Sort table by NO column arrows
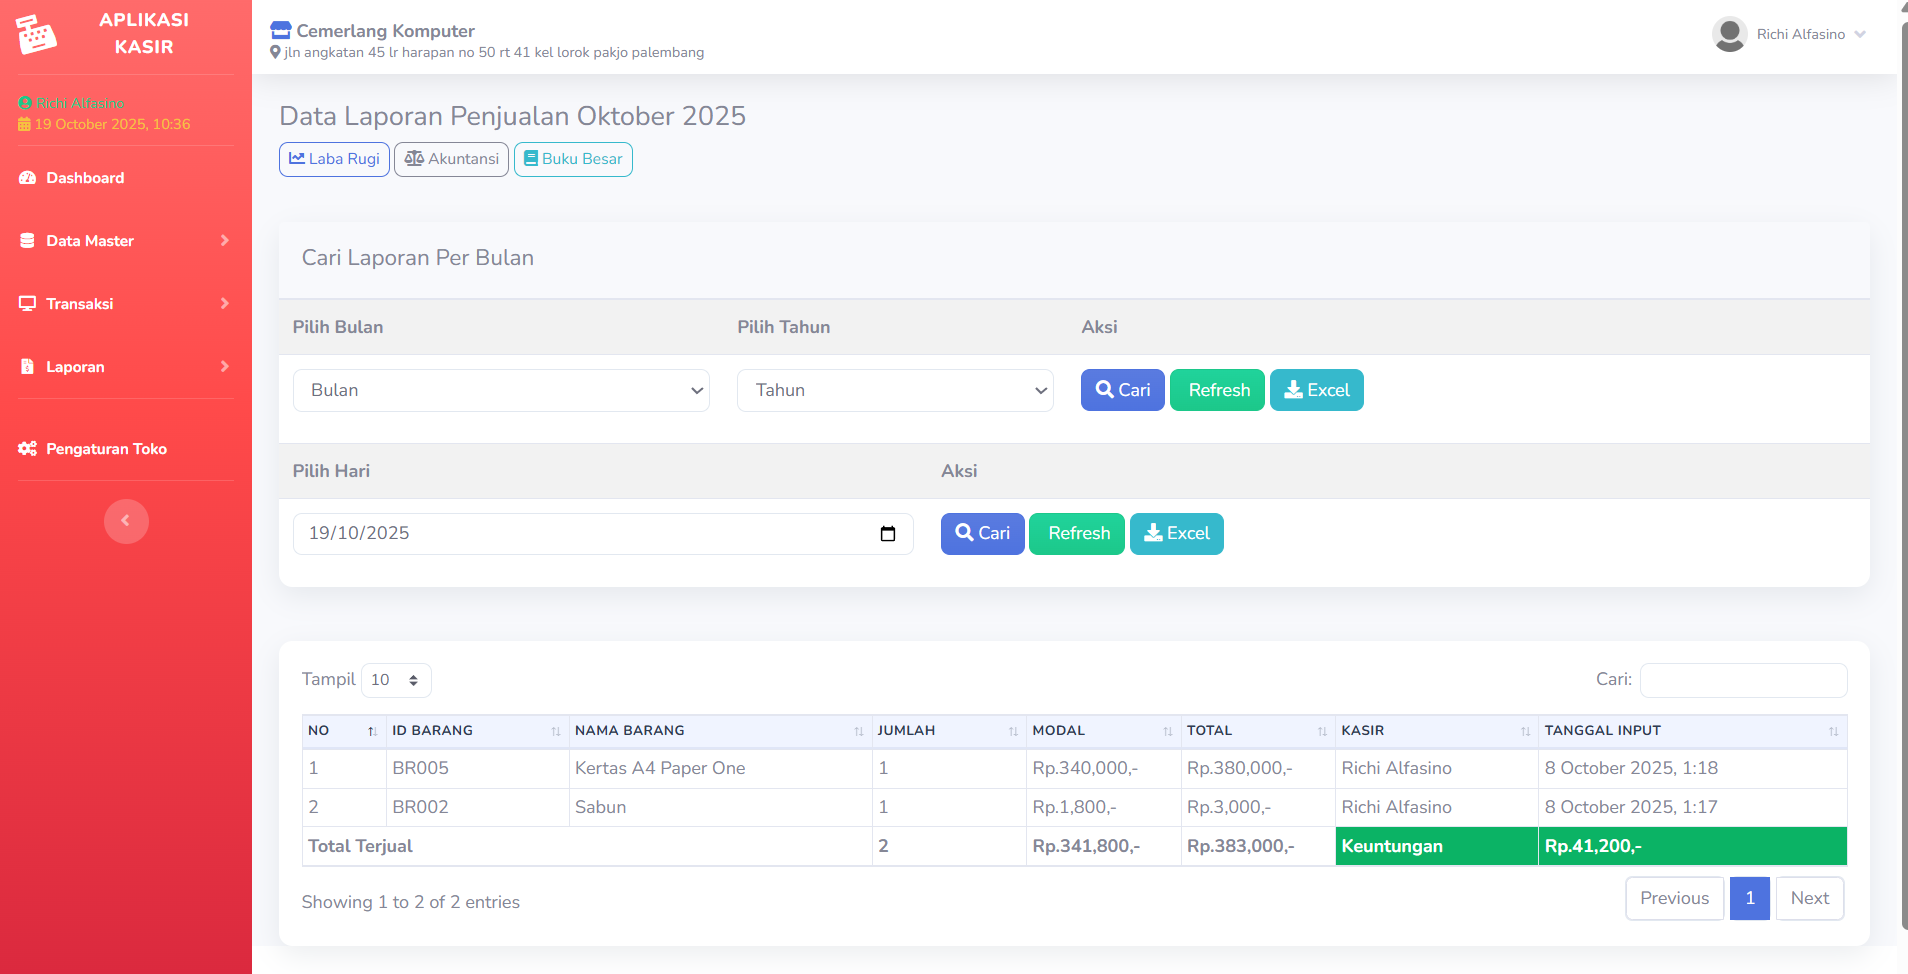The image size is (1908, 974). 372,731
